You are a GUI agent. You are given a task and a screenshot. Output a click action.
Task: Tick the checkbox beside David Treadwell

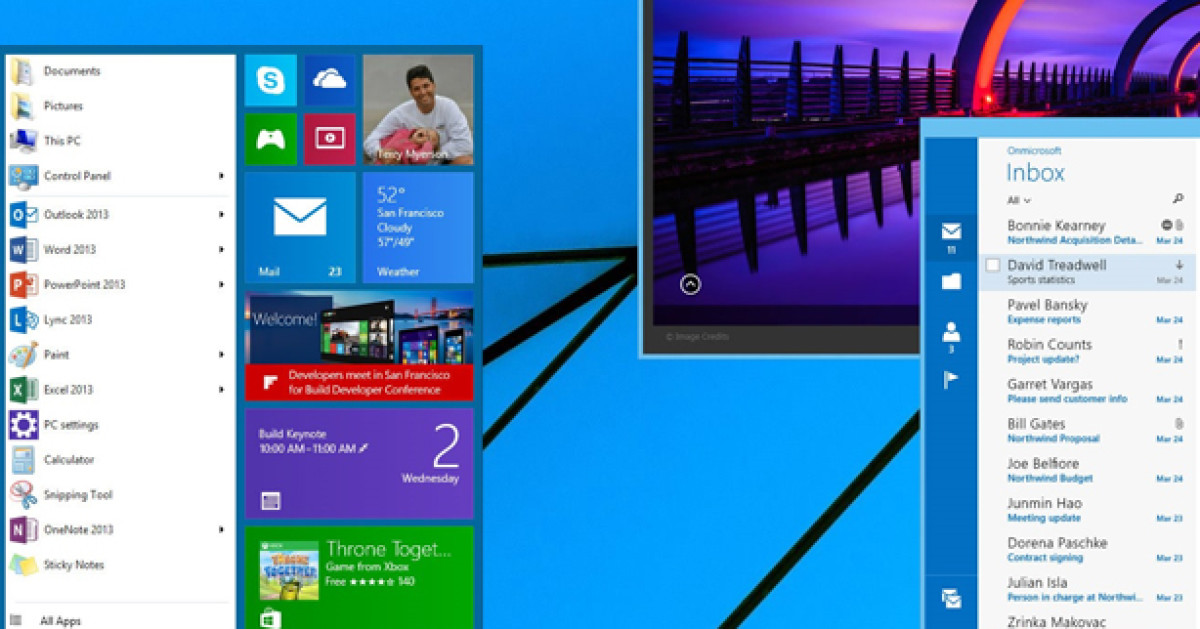pos(993,265)
